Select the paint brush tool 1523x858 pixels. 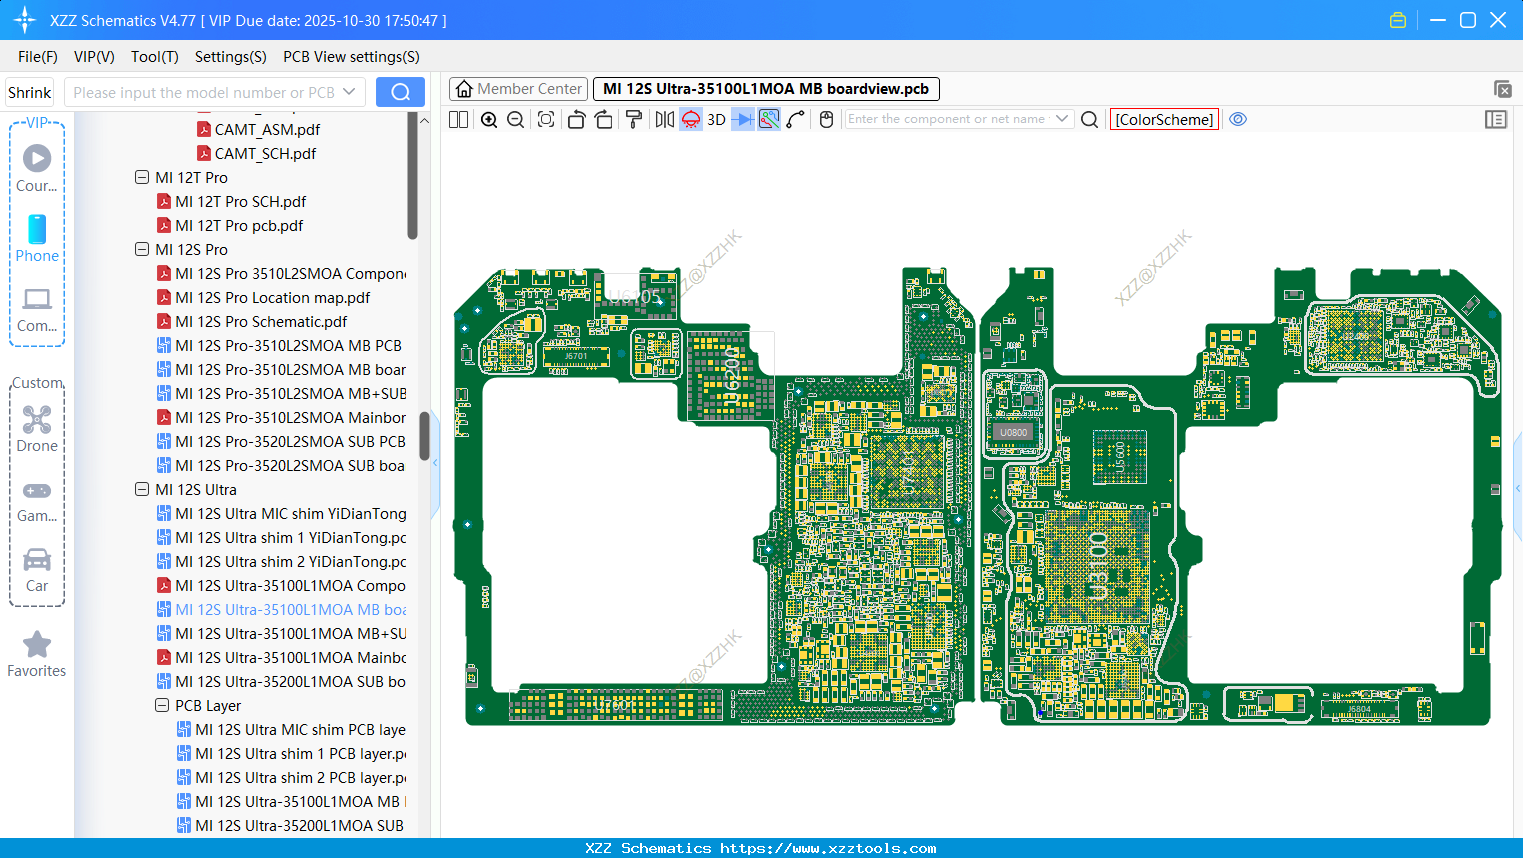click(x=634, y=119)
